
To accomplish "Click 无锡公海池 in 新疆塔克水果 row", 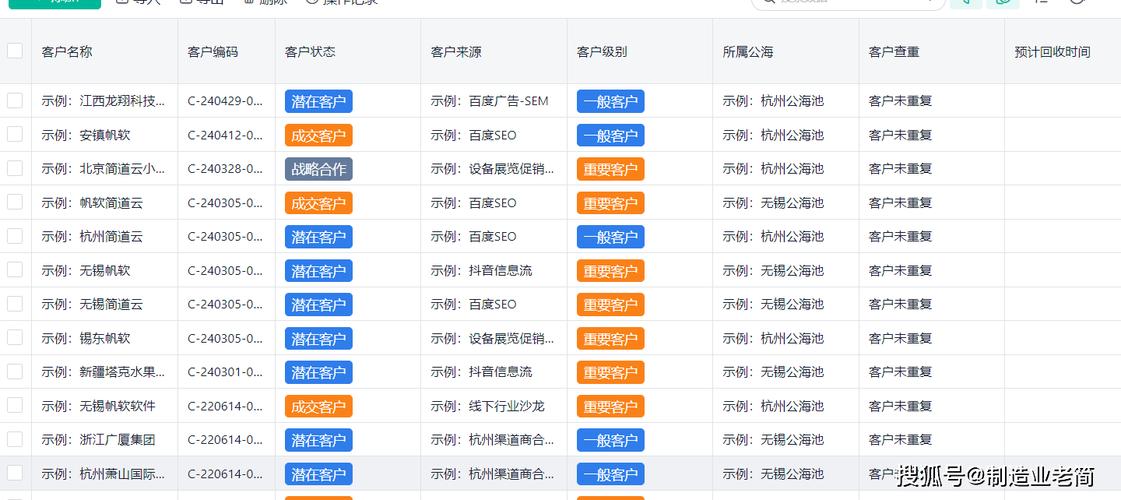I will (x=773, y=372).
